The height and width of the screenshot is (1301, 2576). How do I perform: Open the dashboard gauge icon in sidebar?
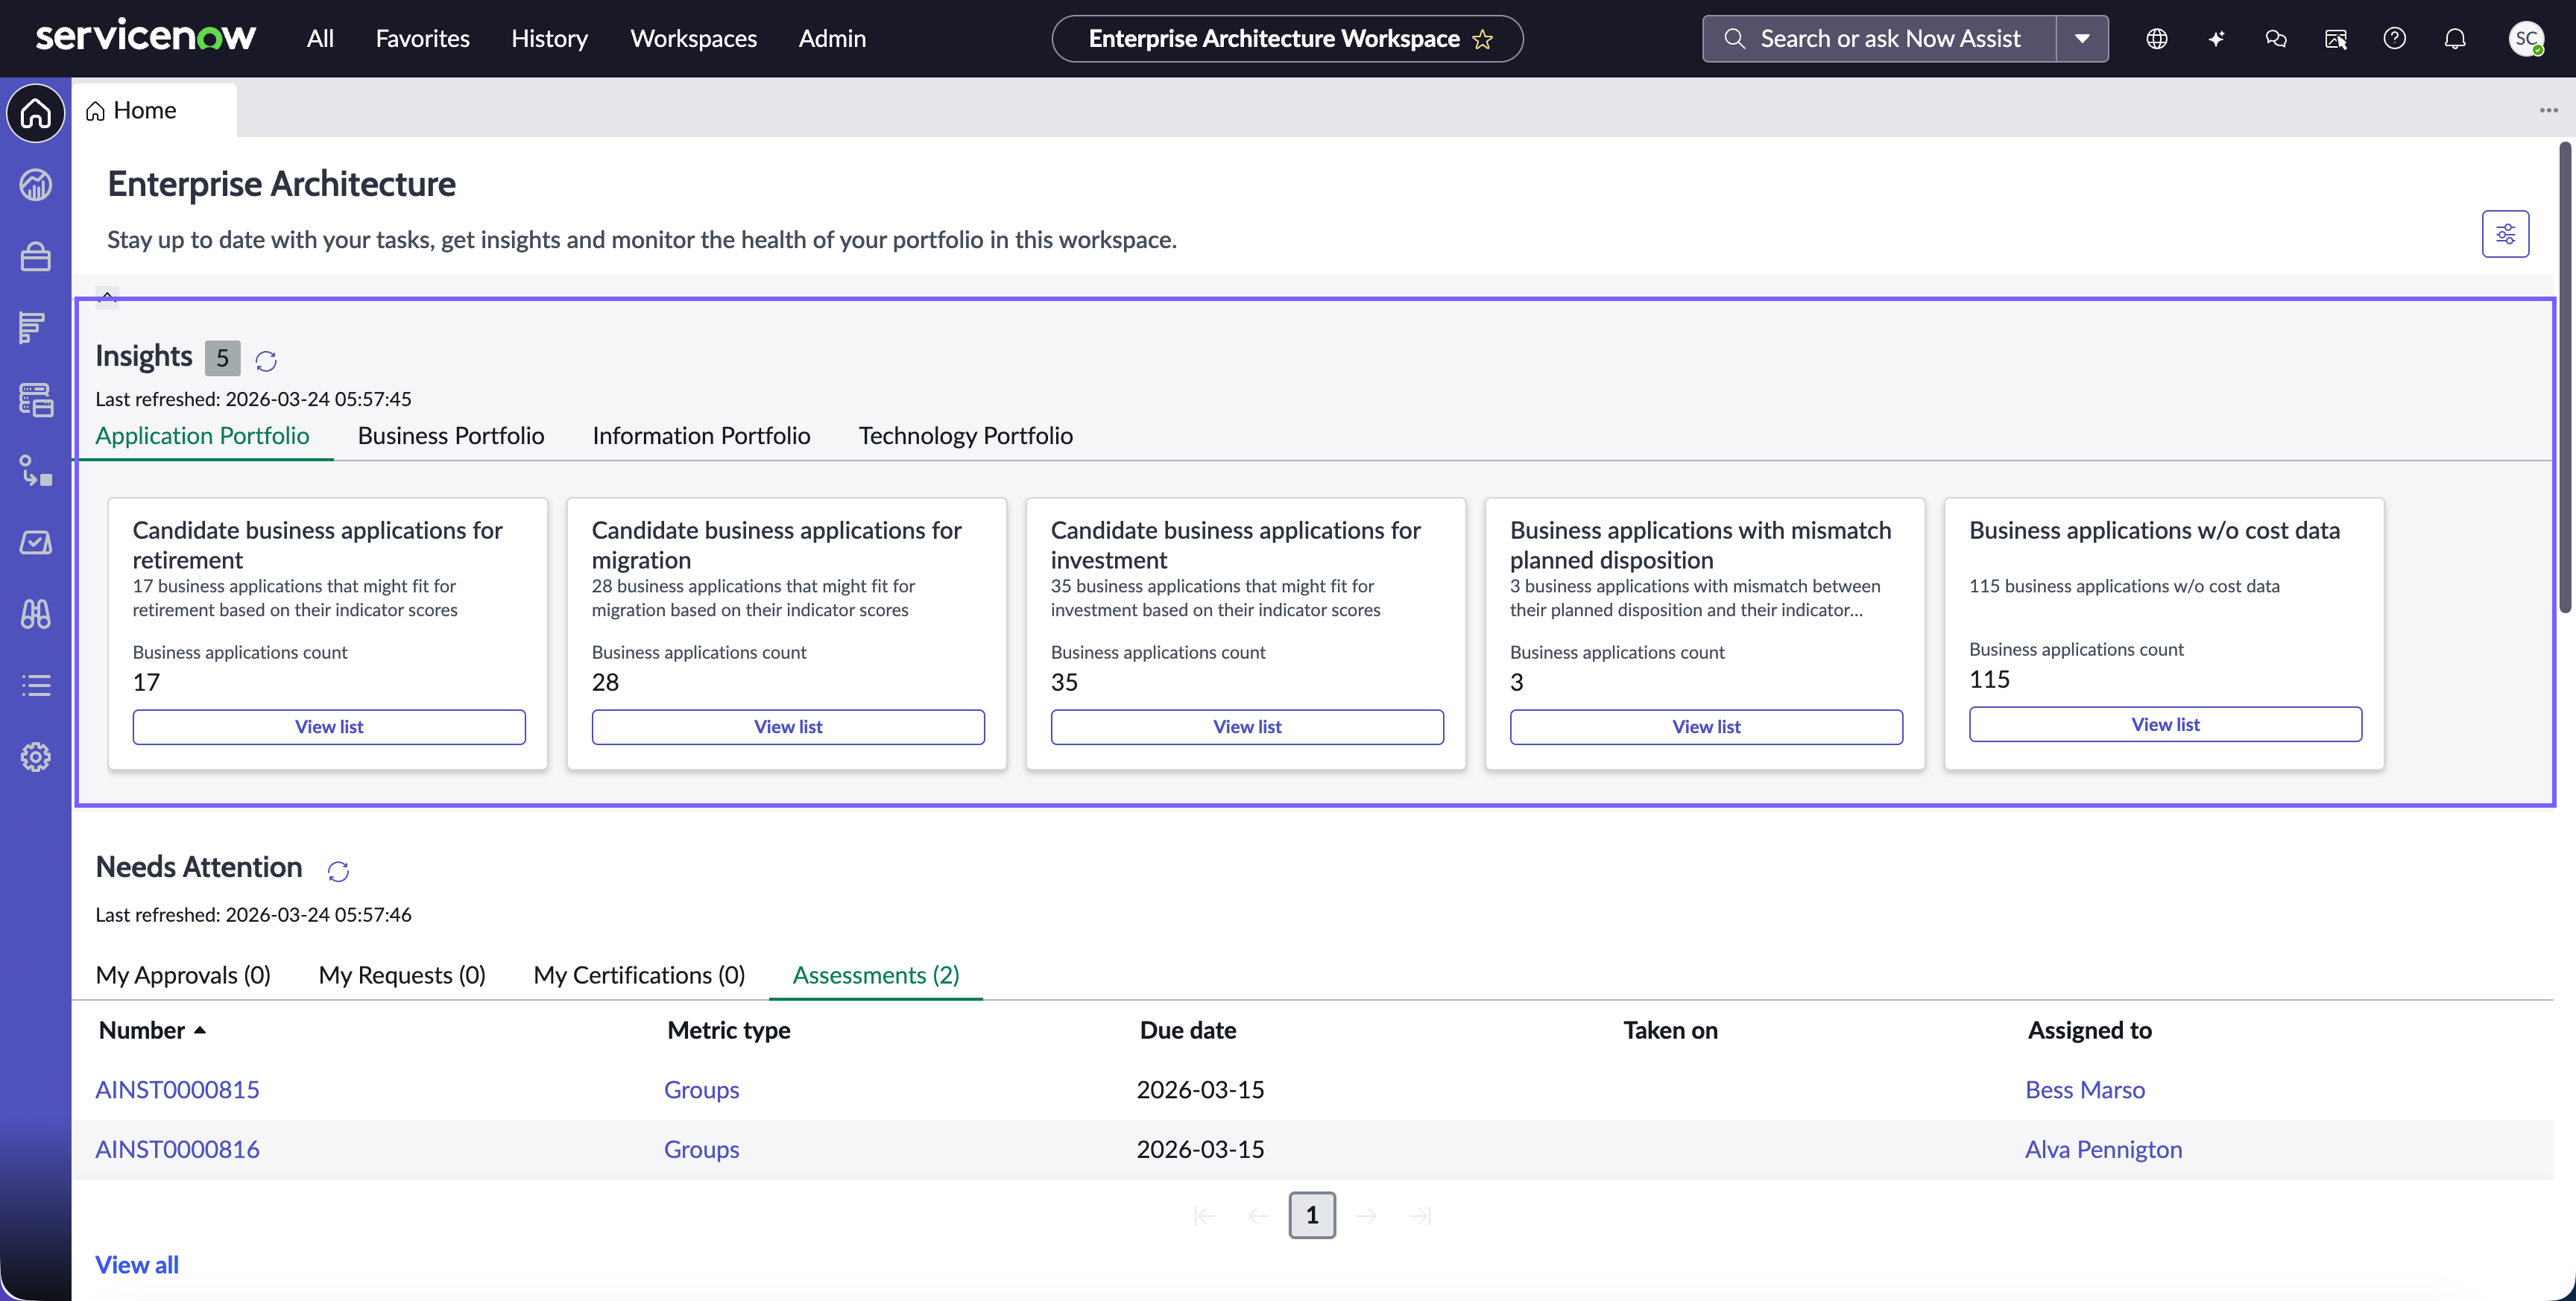pos(36,185)
